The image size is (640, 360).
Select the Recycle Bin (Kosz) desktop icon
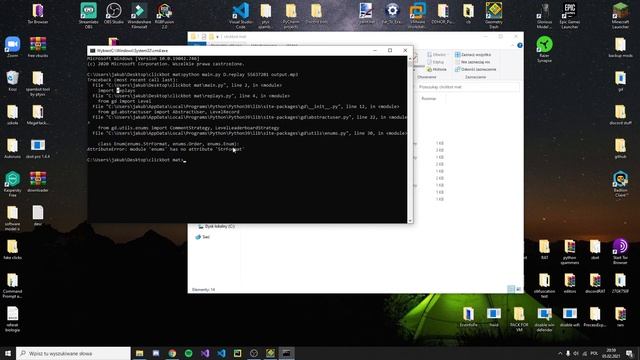coord(13,81)
